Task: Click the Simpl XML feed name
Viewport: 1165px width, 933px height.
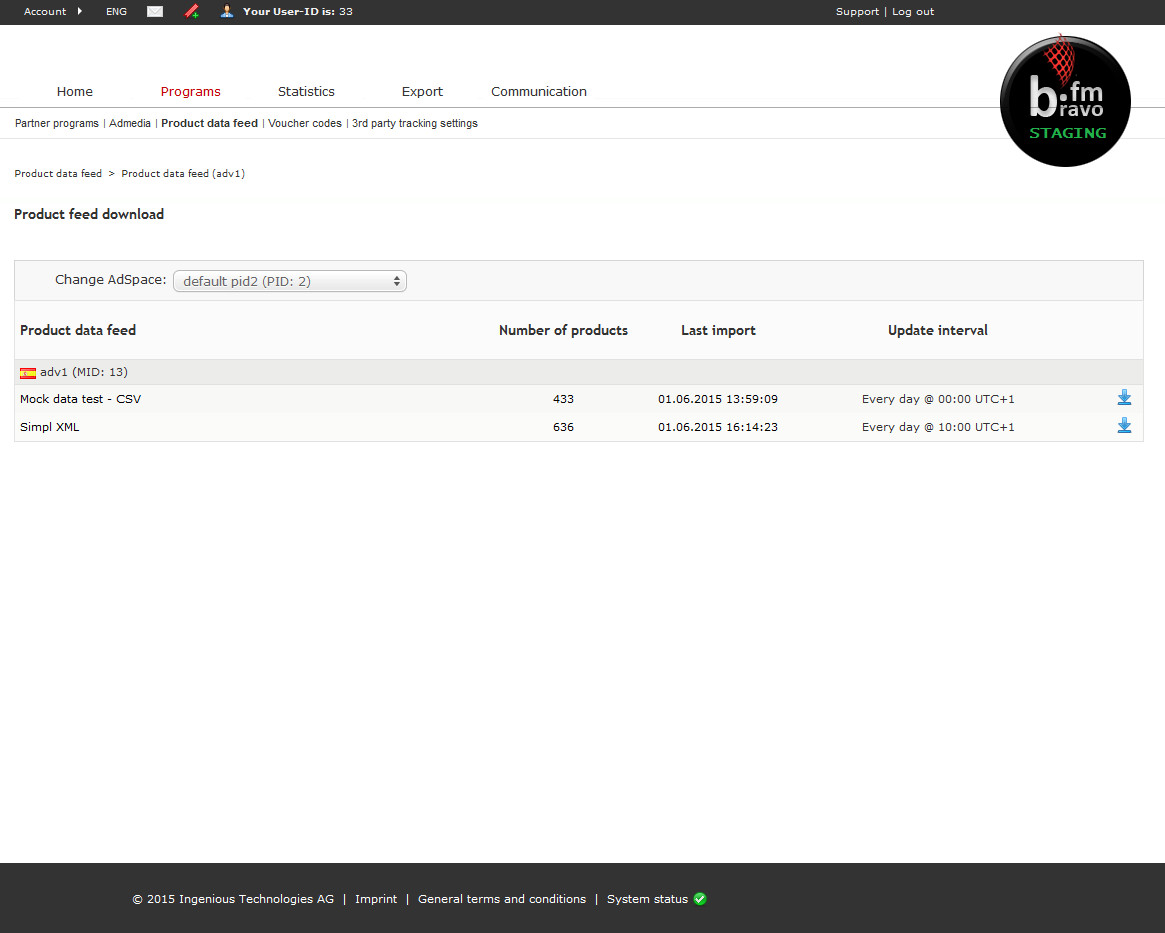Action: click(x=50, y=427)
